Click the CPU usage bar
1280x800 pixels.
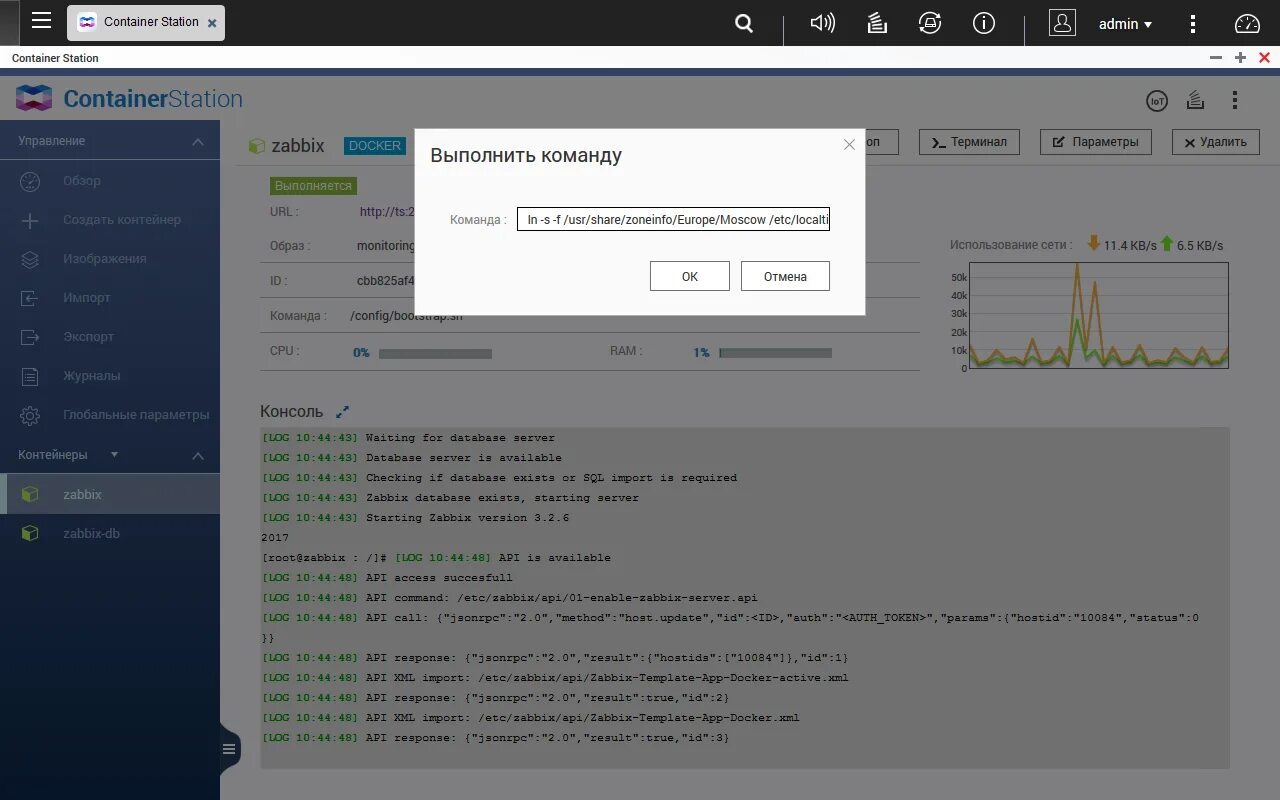click(435, 353)
